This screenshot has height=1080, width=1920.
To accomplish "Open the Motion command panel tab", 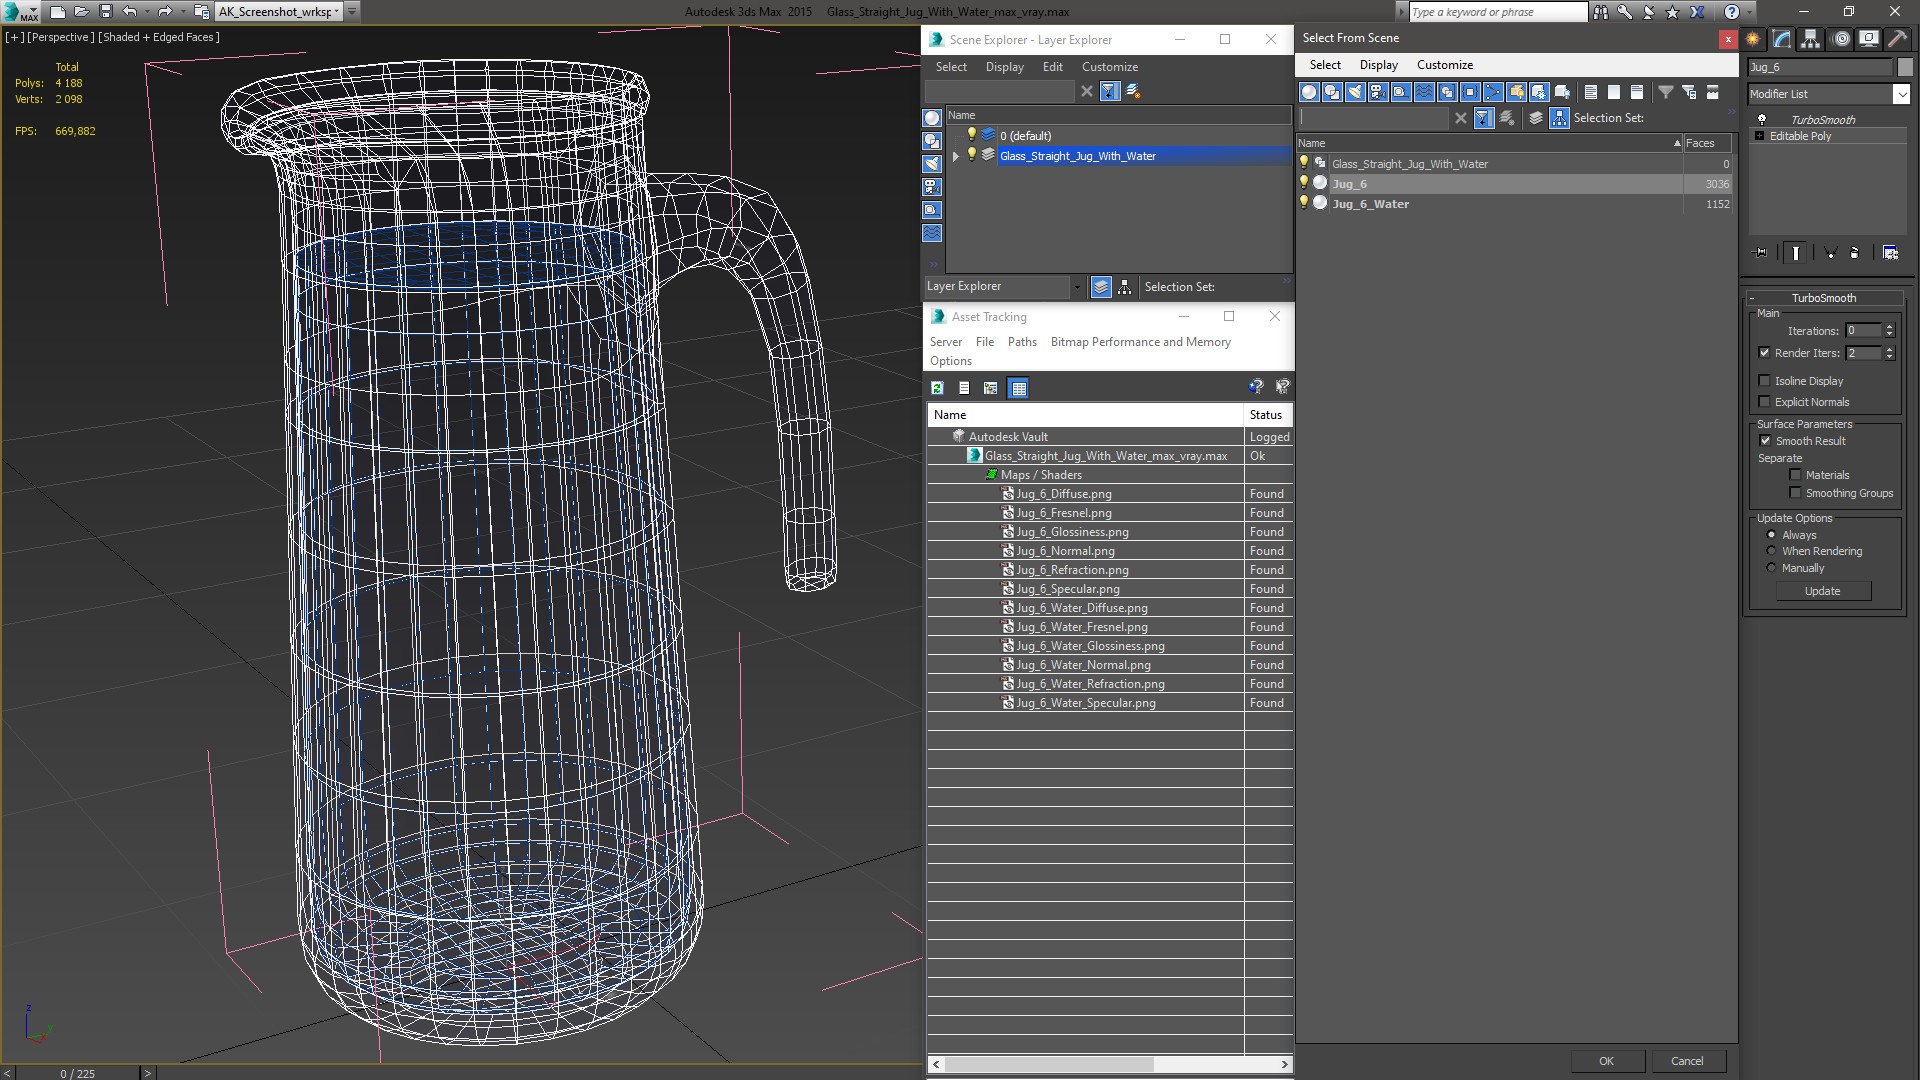I will pyautogui.click(x=1841, y=39).
